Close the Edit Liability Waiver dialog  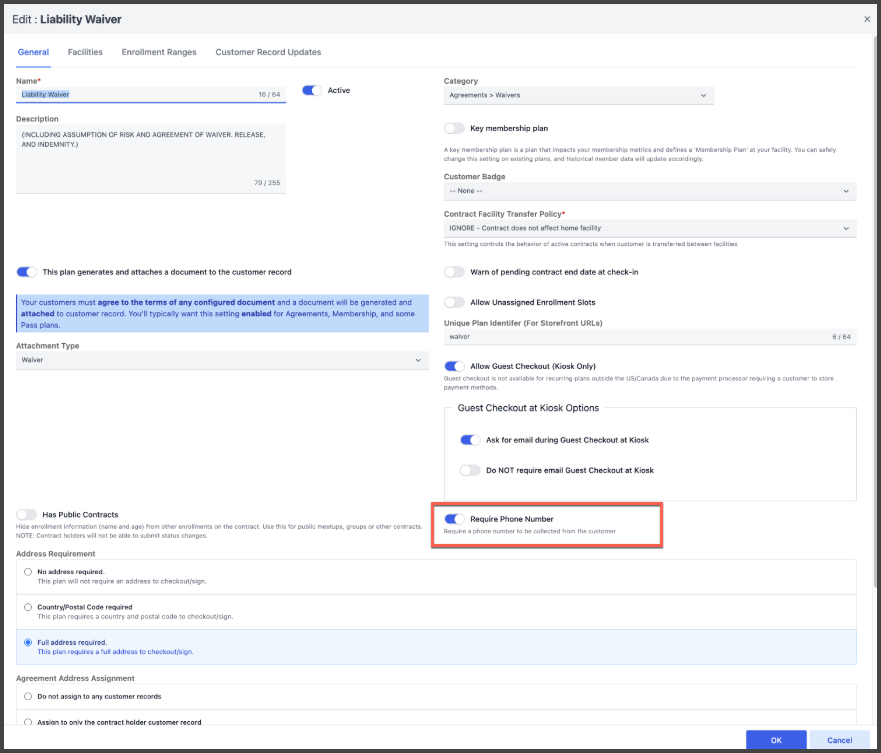pyautogui.click(x=866, y=19)
